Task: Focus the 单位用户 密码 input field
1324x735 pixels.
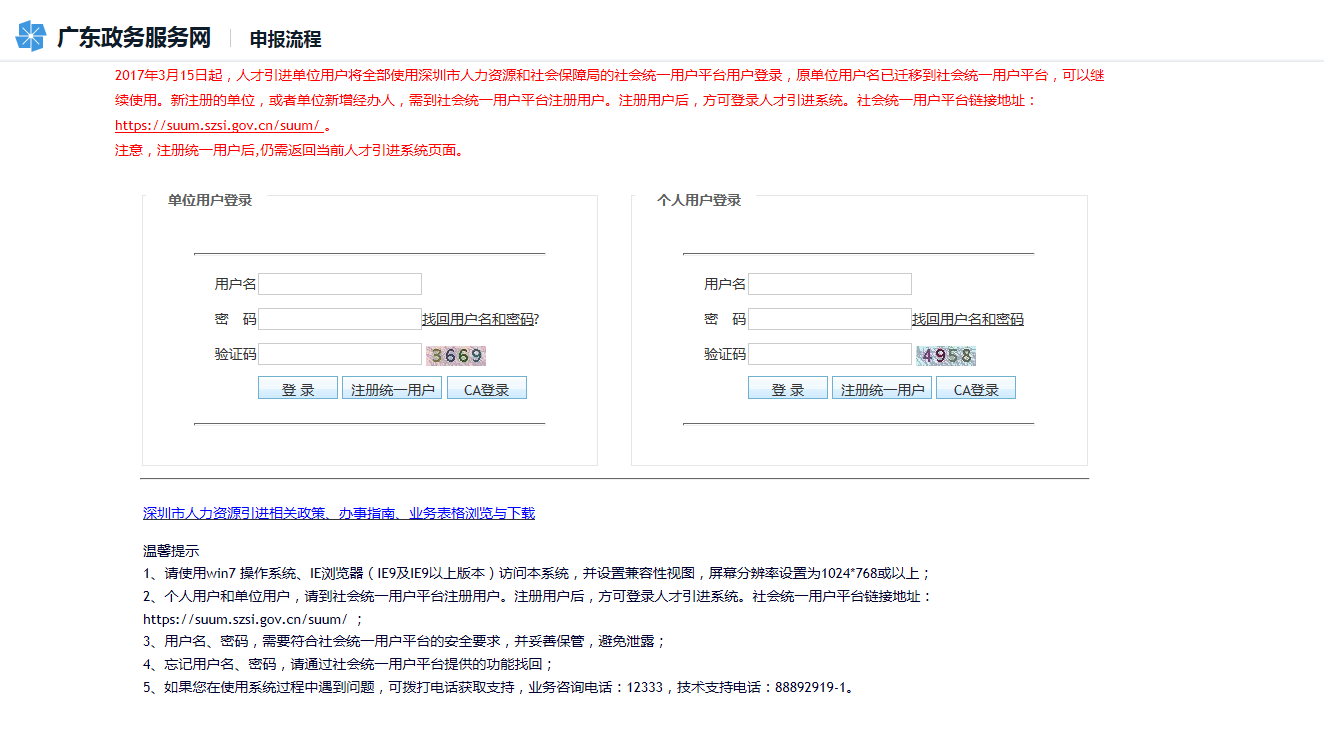Action: click(340, 319)
